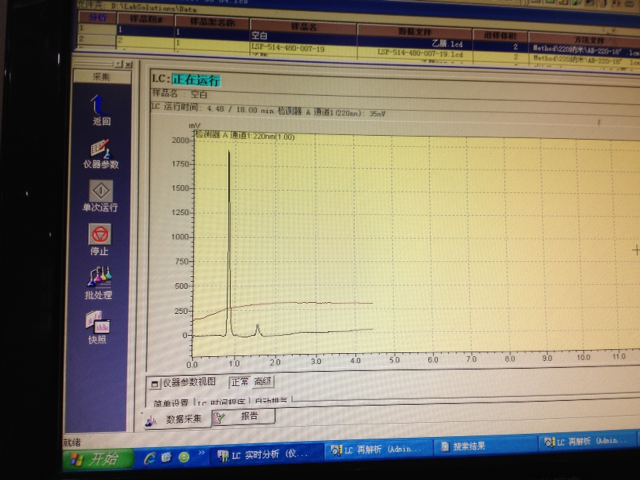Select the 高级 advanced mode button
This screenshot has width=640, height=480.
pos(262,382)
